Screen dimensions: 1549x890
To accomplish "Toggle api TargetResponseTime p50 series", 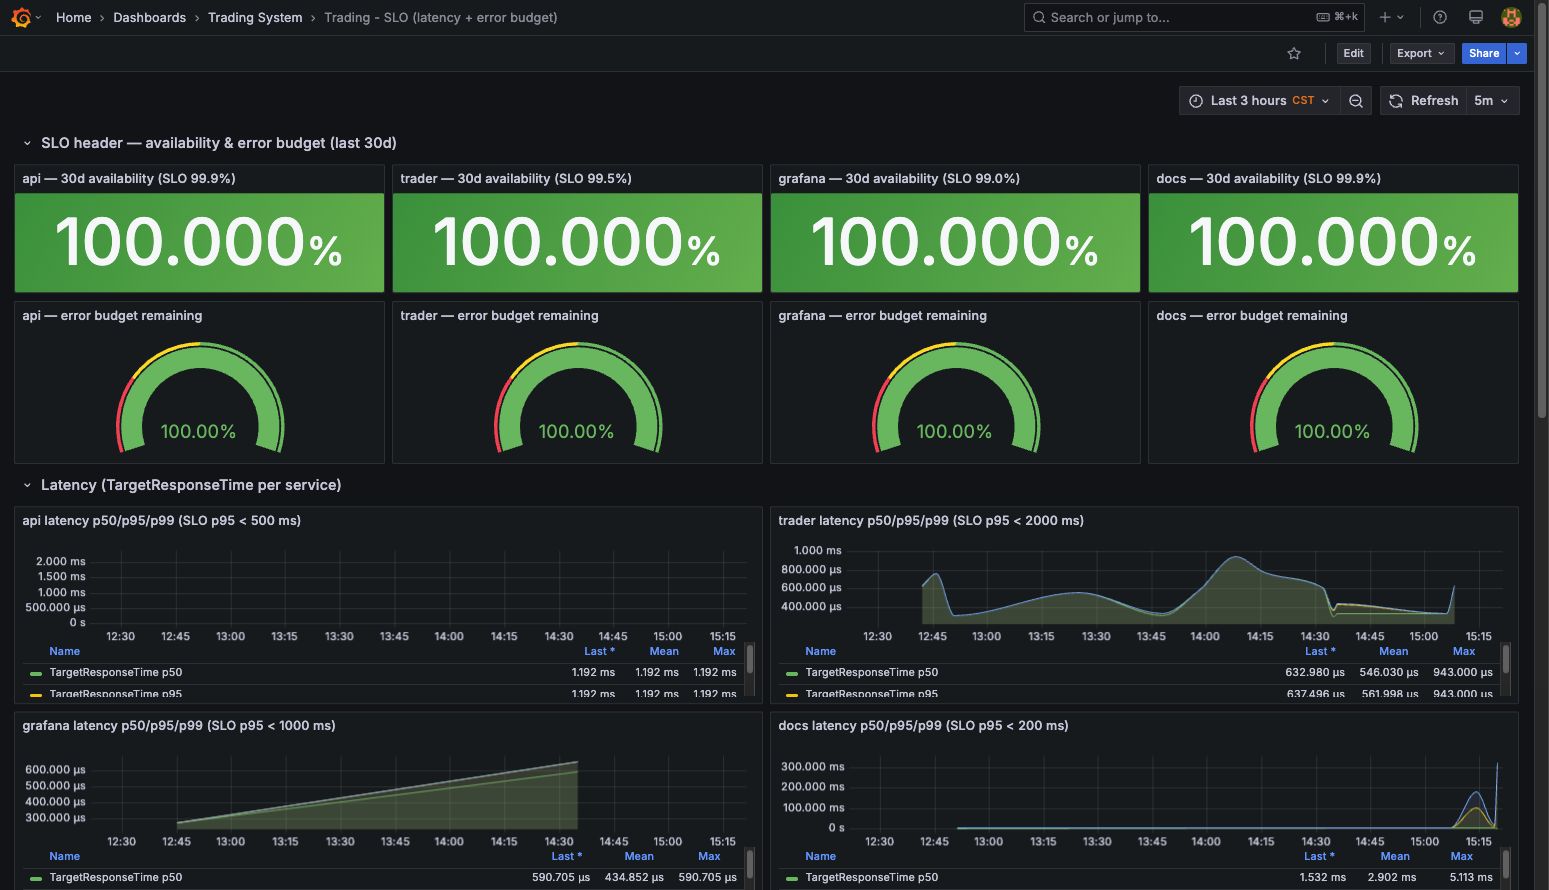I will click(x=116, y=672).
